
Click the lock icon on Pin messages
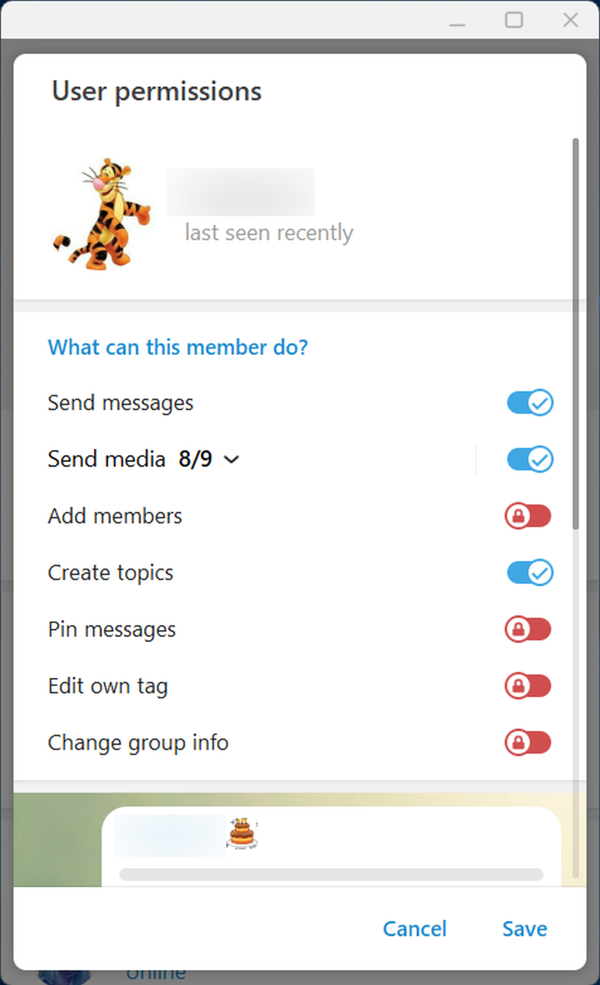pos(518,630)
